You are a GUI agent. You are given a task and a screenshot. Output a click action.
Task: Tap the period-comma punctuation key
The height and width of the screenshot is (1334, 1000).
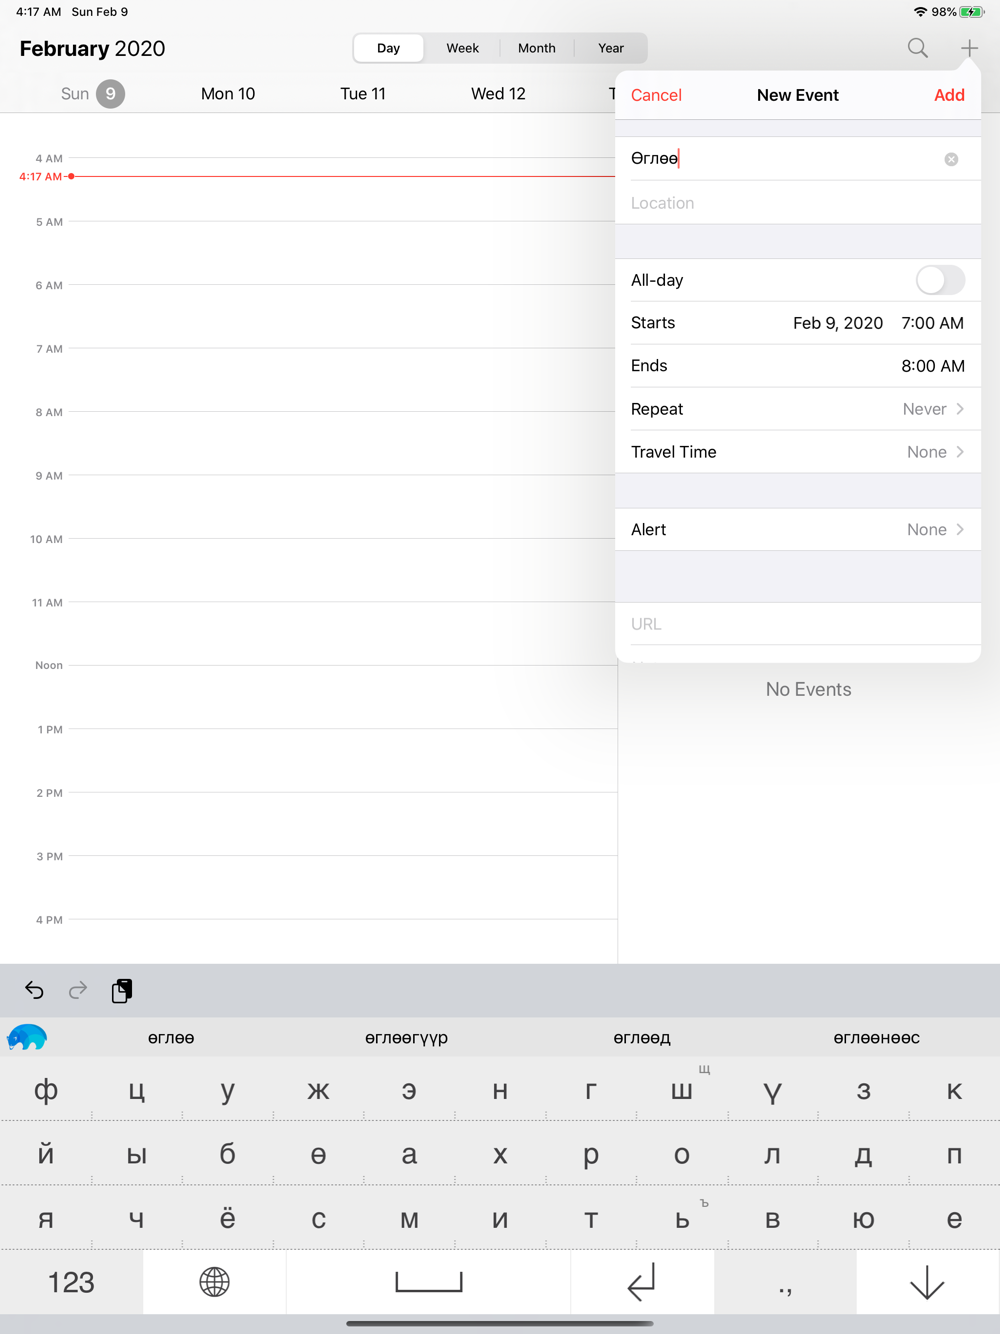point(785,1282)
